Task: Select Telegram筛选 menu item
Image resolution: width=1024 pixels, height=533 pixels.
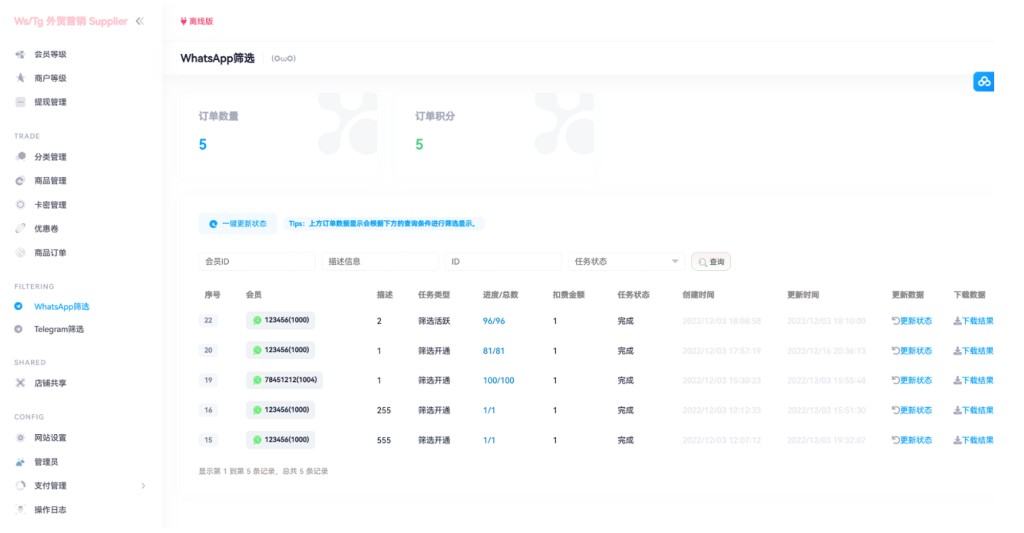Action: pyautogui.click(x=59, y=329)
